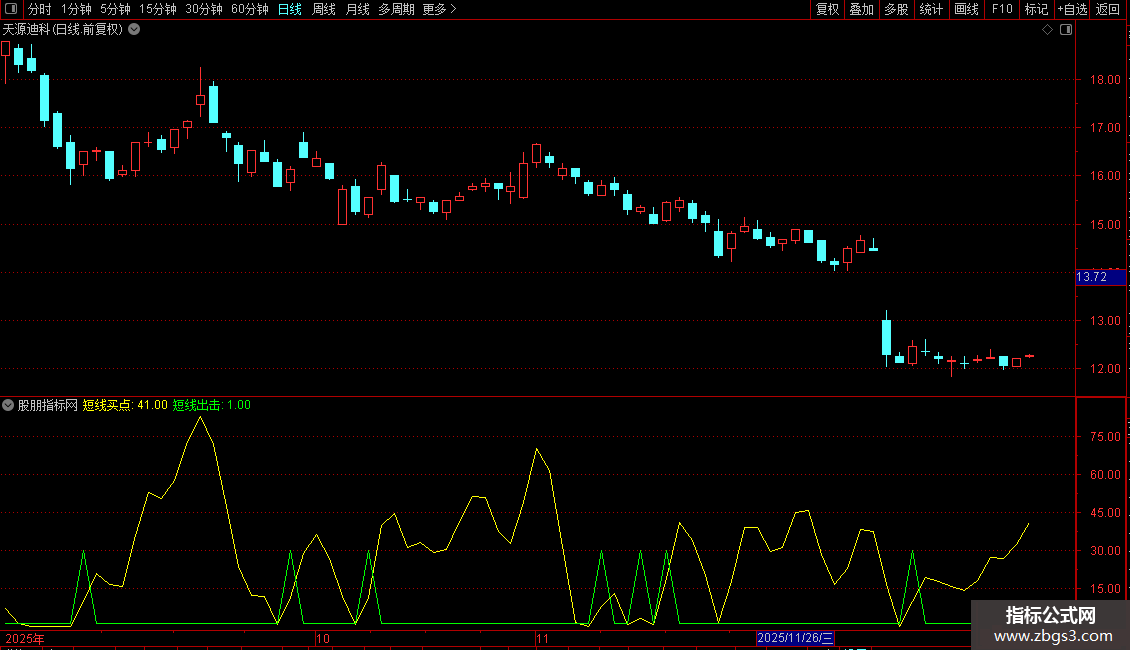Image resolution: width=1130 pixels, height=650 pixels.
Task: Open the 复权 adjustment option
Action: point(827,9)
